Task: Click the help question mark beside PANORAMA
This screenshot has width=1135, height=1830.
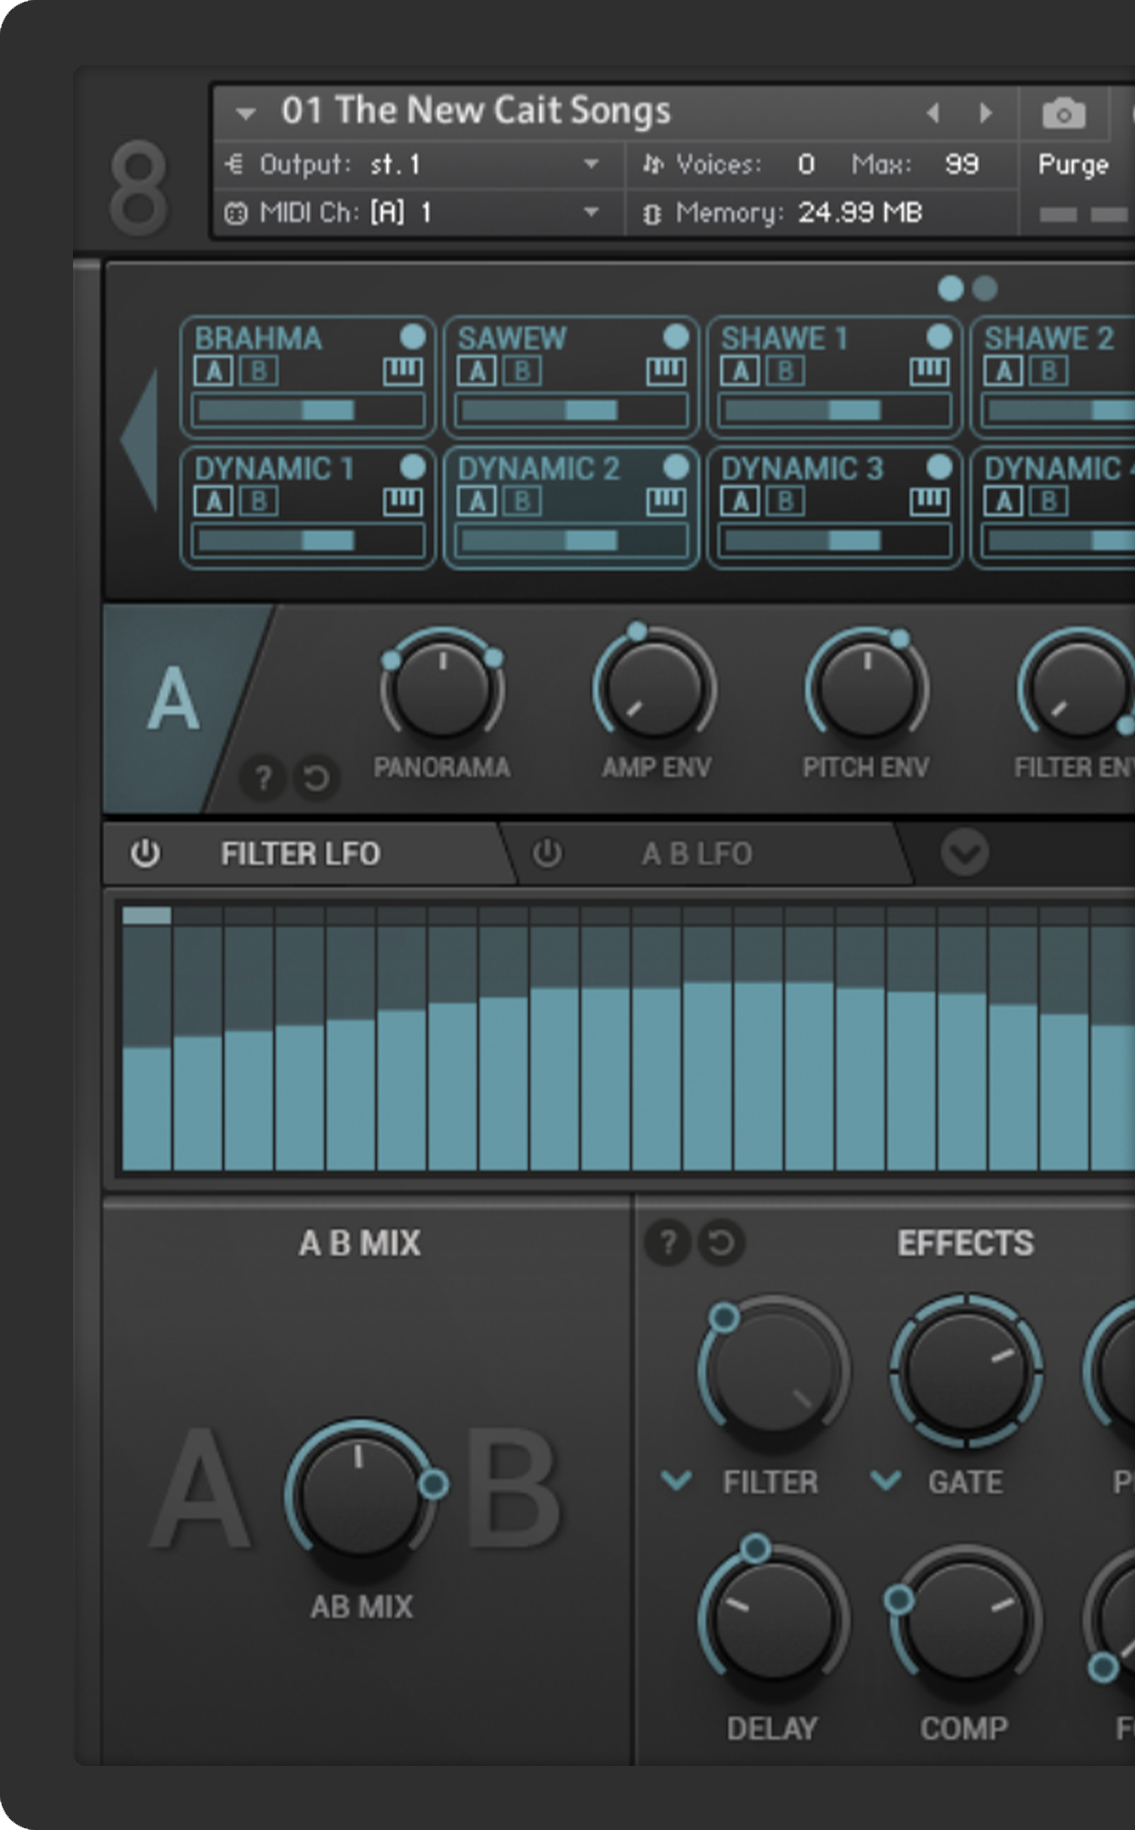Action: [263, 777]
